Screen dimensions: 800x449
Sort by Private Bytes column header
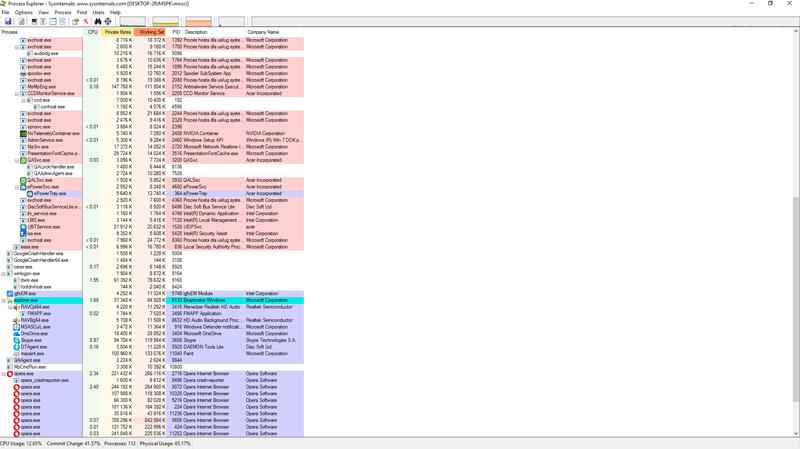(117, 32)
